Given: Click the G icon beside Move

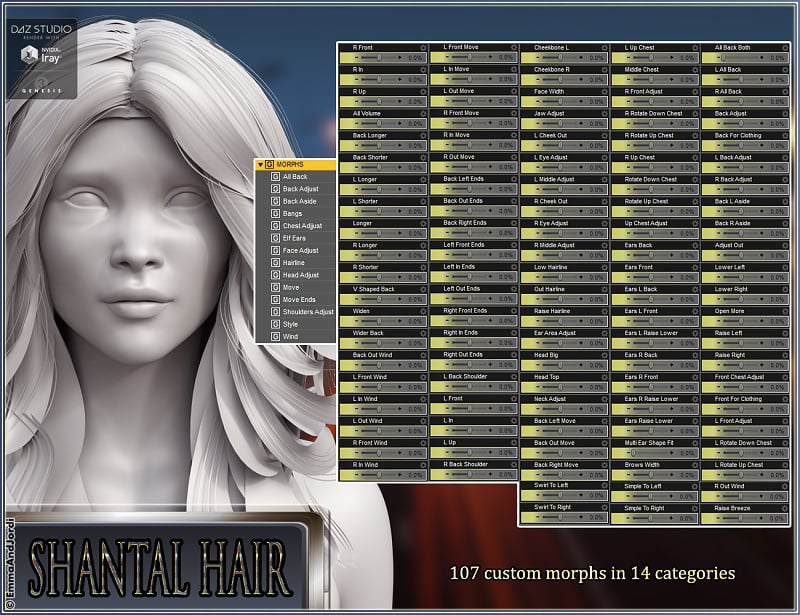Looking at the screenshot, I should coord(276,287).
